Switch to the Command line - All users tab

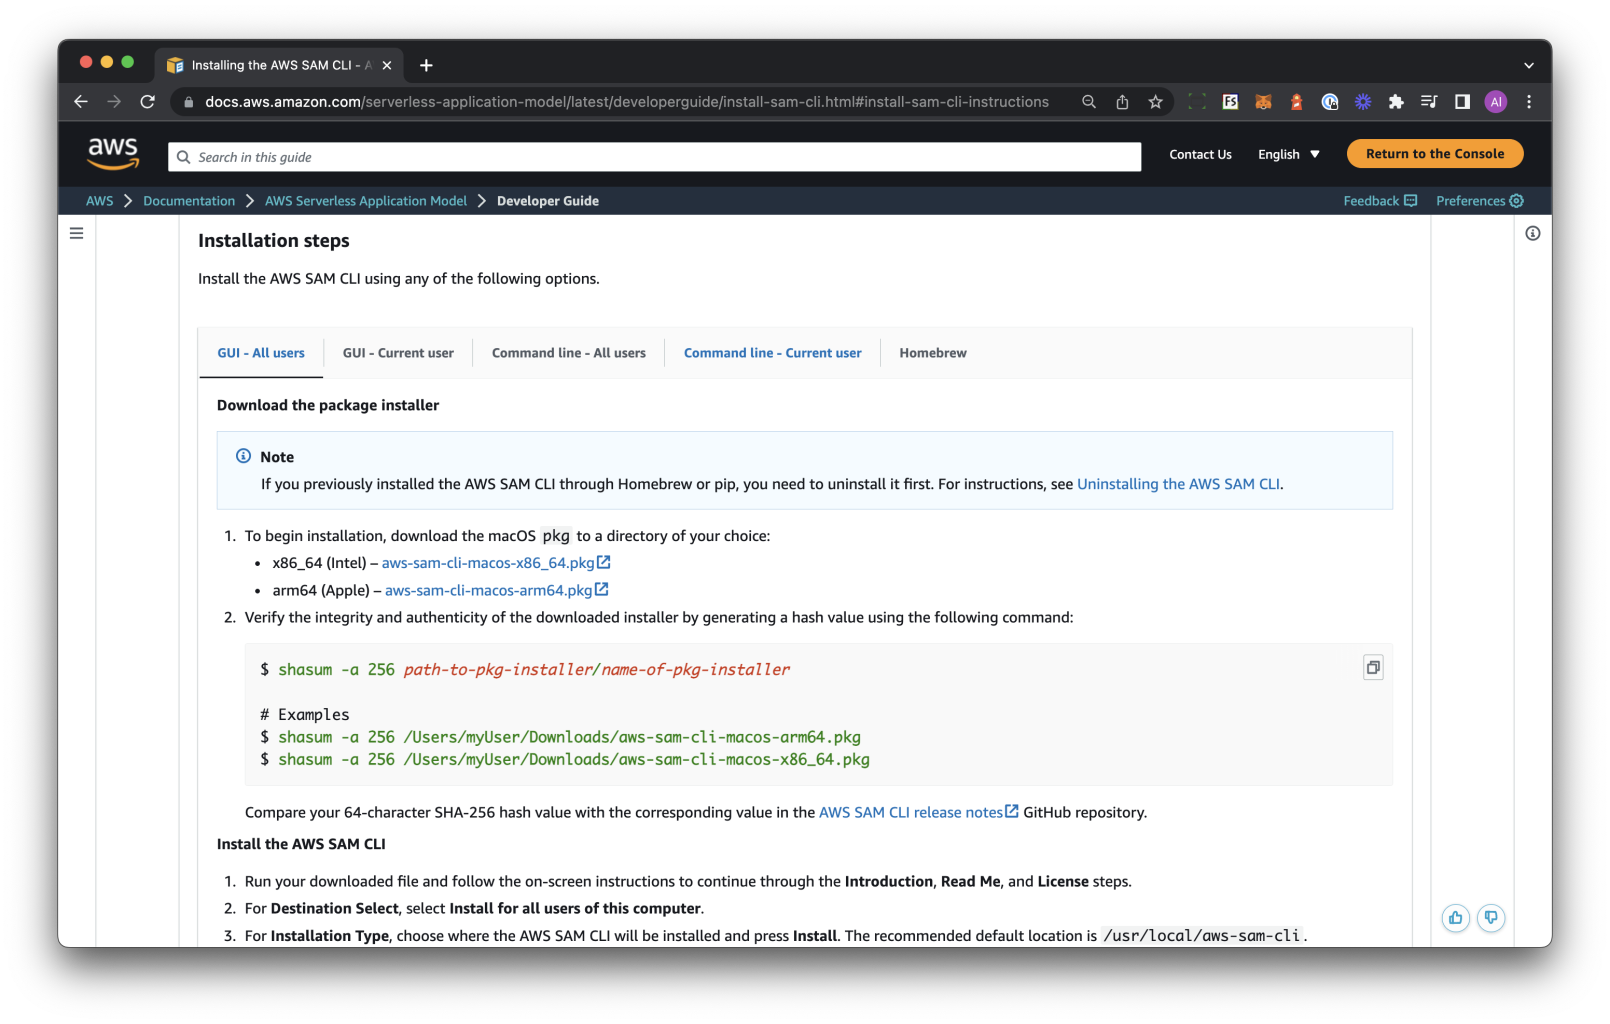[568, 352]
